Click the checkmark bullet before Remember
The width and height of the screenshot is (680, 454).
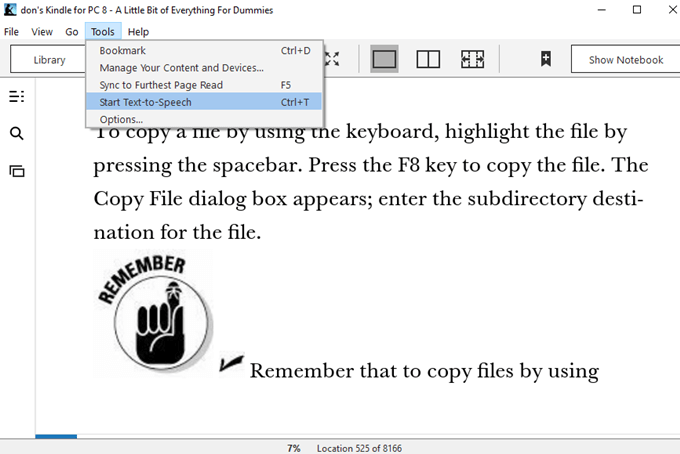[x=232, y=362]
